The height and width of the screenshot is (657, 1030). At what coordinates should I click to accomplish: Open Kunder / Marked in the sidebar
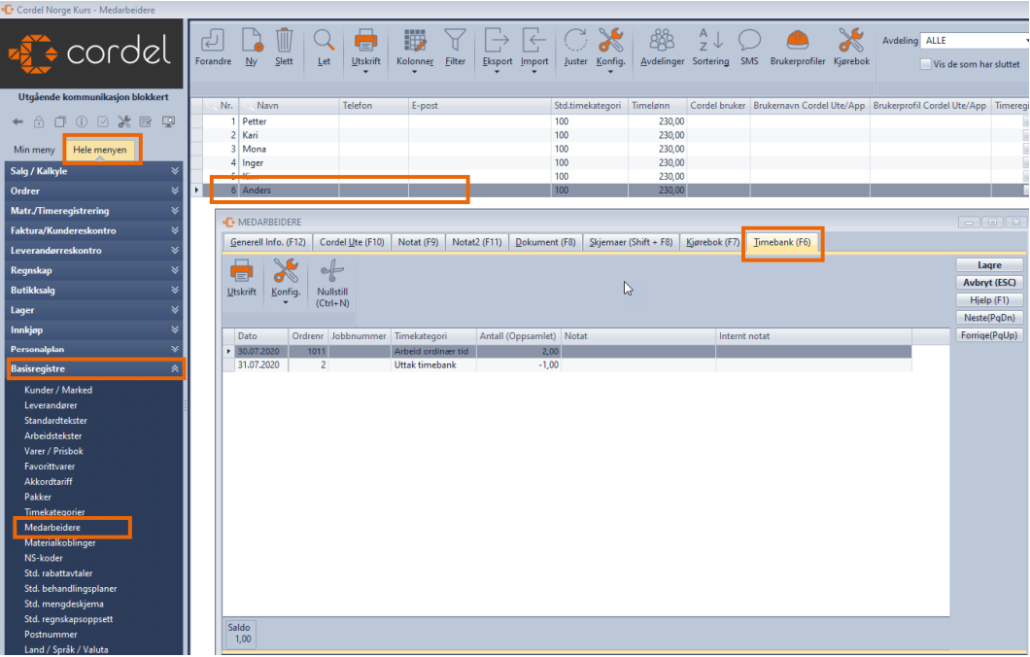tap(58, 390)
